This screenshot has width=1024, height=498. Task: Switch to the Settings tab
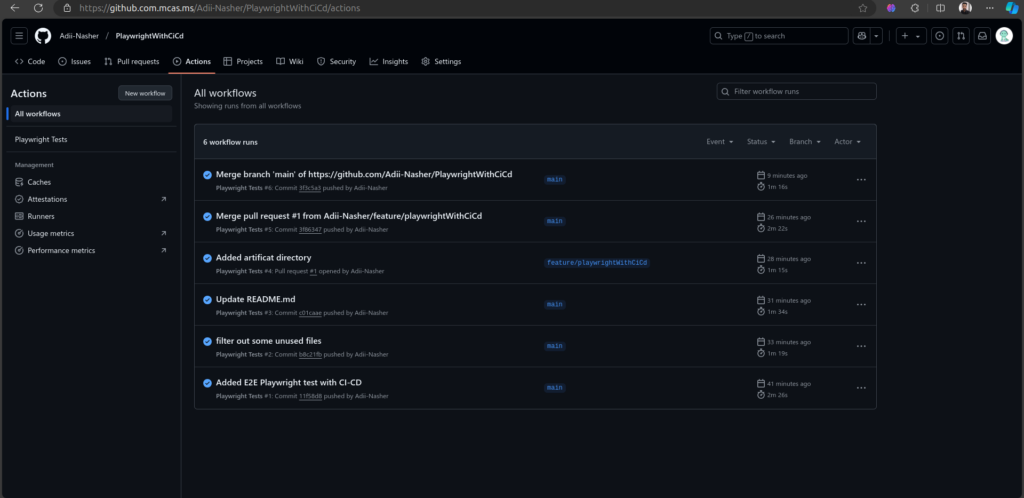click(x=441, y=62)
